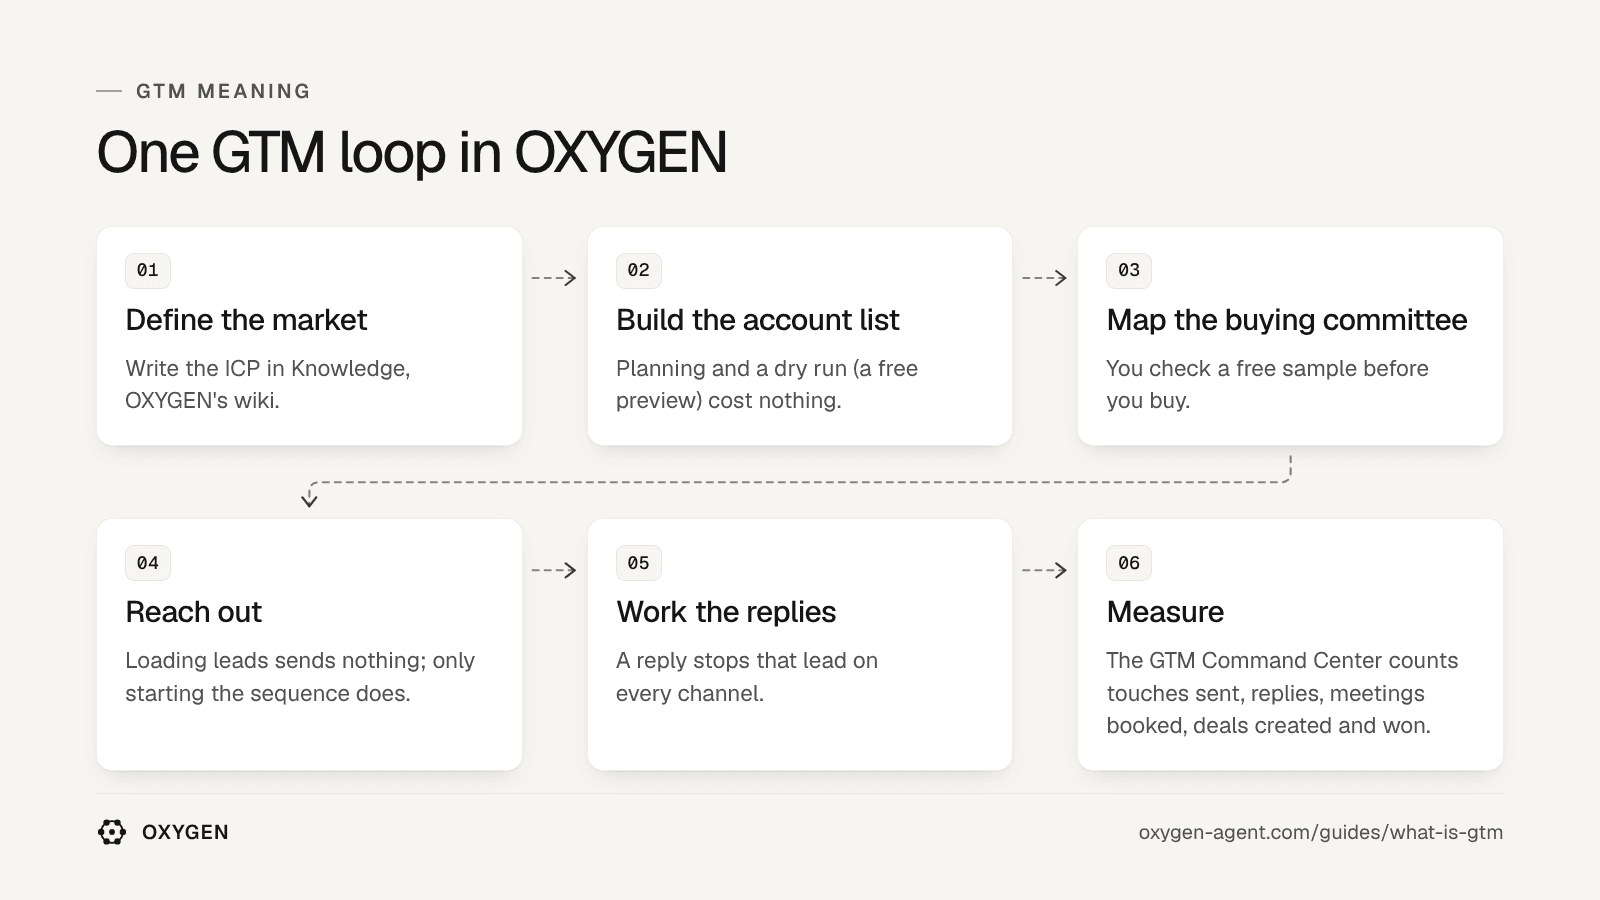Select step badge 06
The image size is (1600, 900).
[x=1129, y=563]
